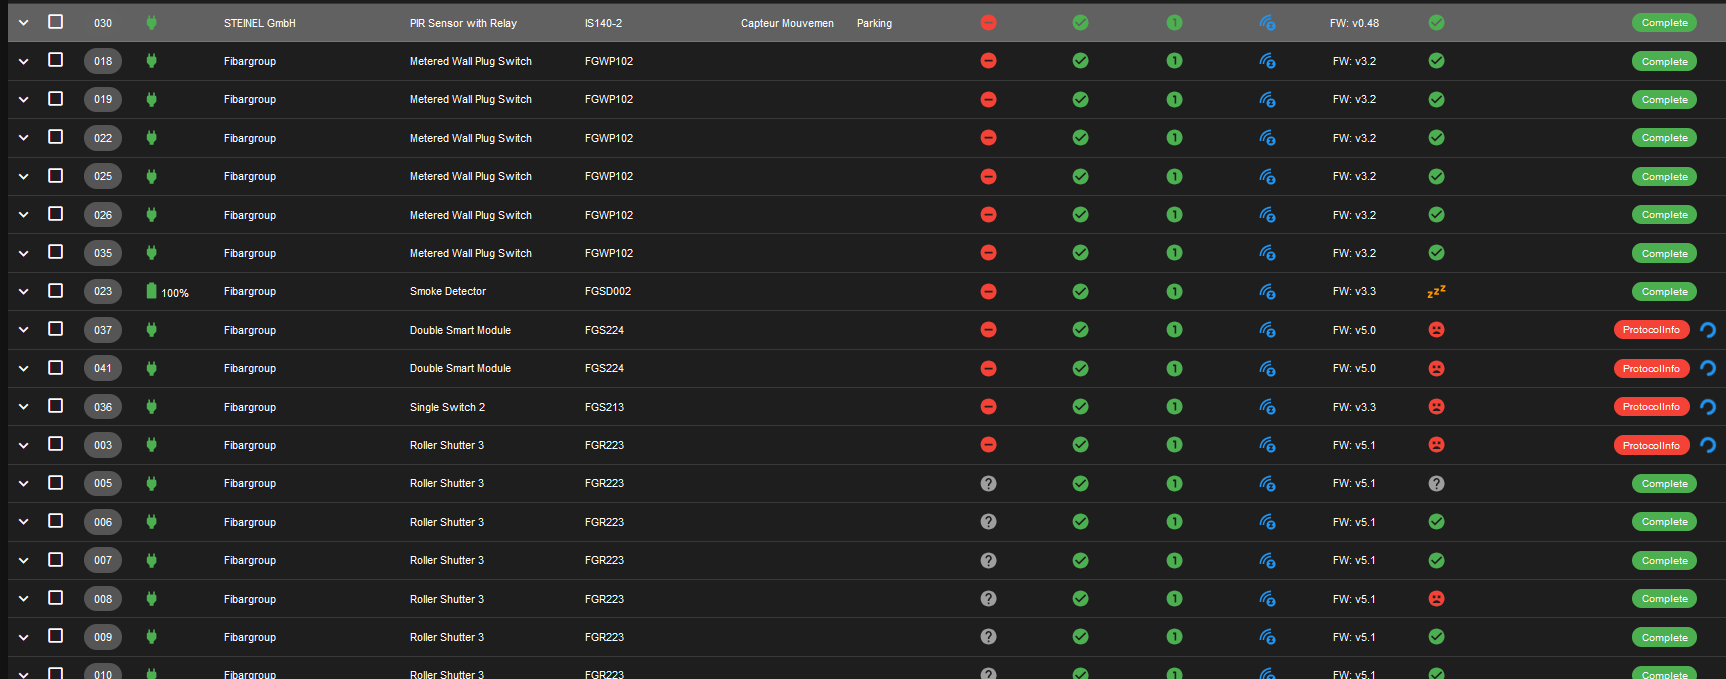Click the power plug icon for node 041

pos(152,368)
